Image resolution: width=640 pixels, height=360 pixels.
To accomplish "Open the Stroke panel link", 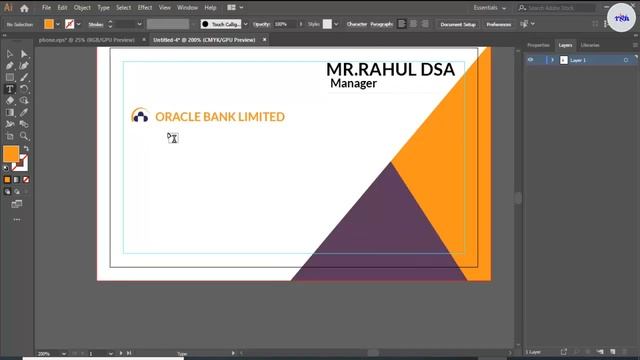I will point(96,24).
